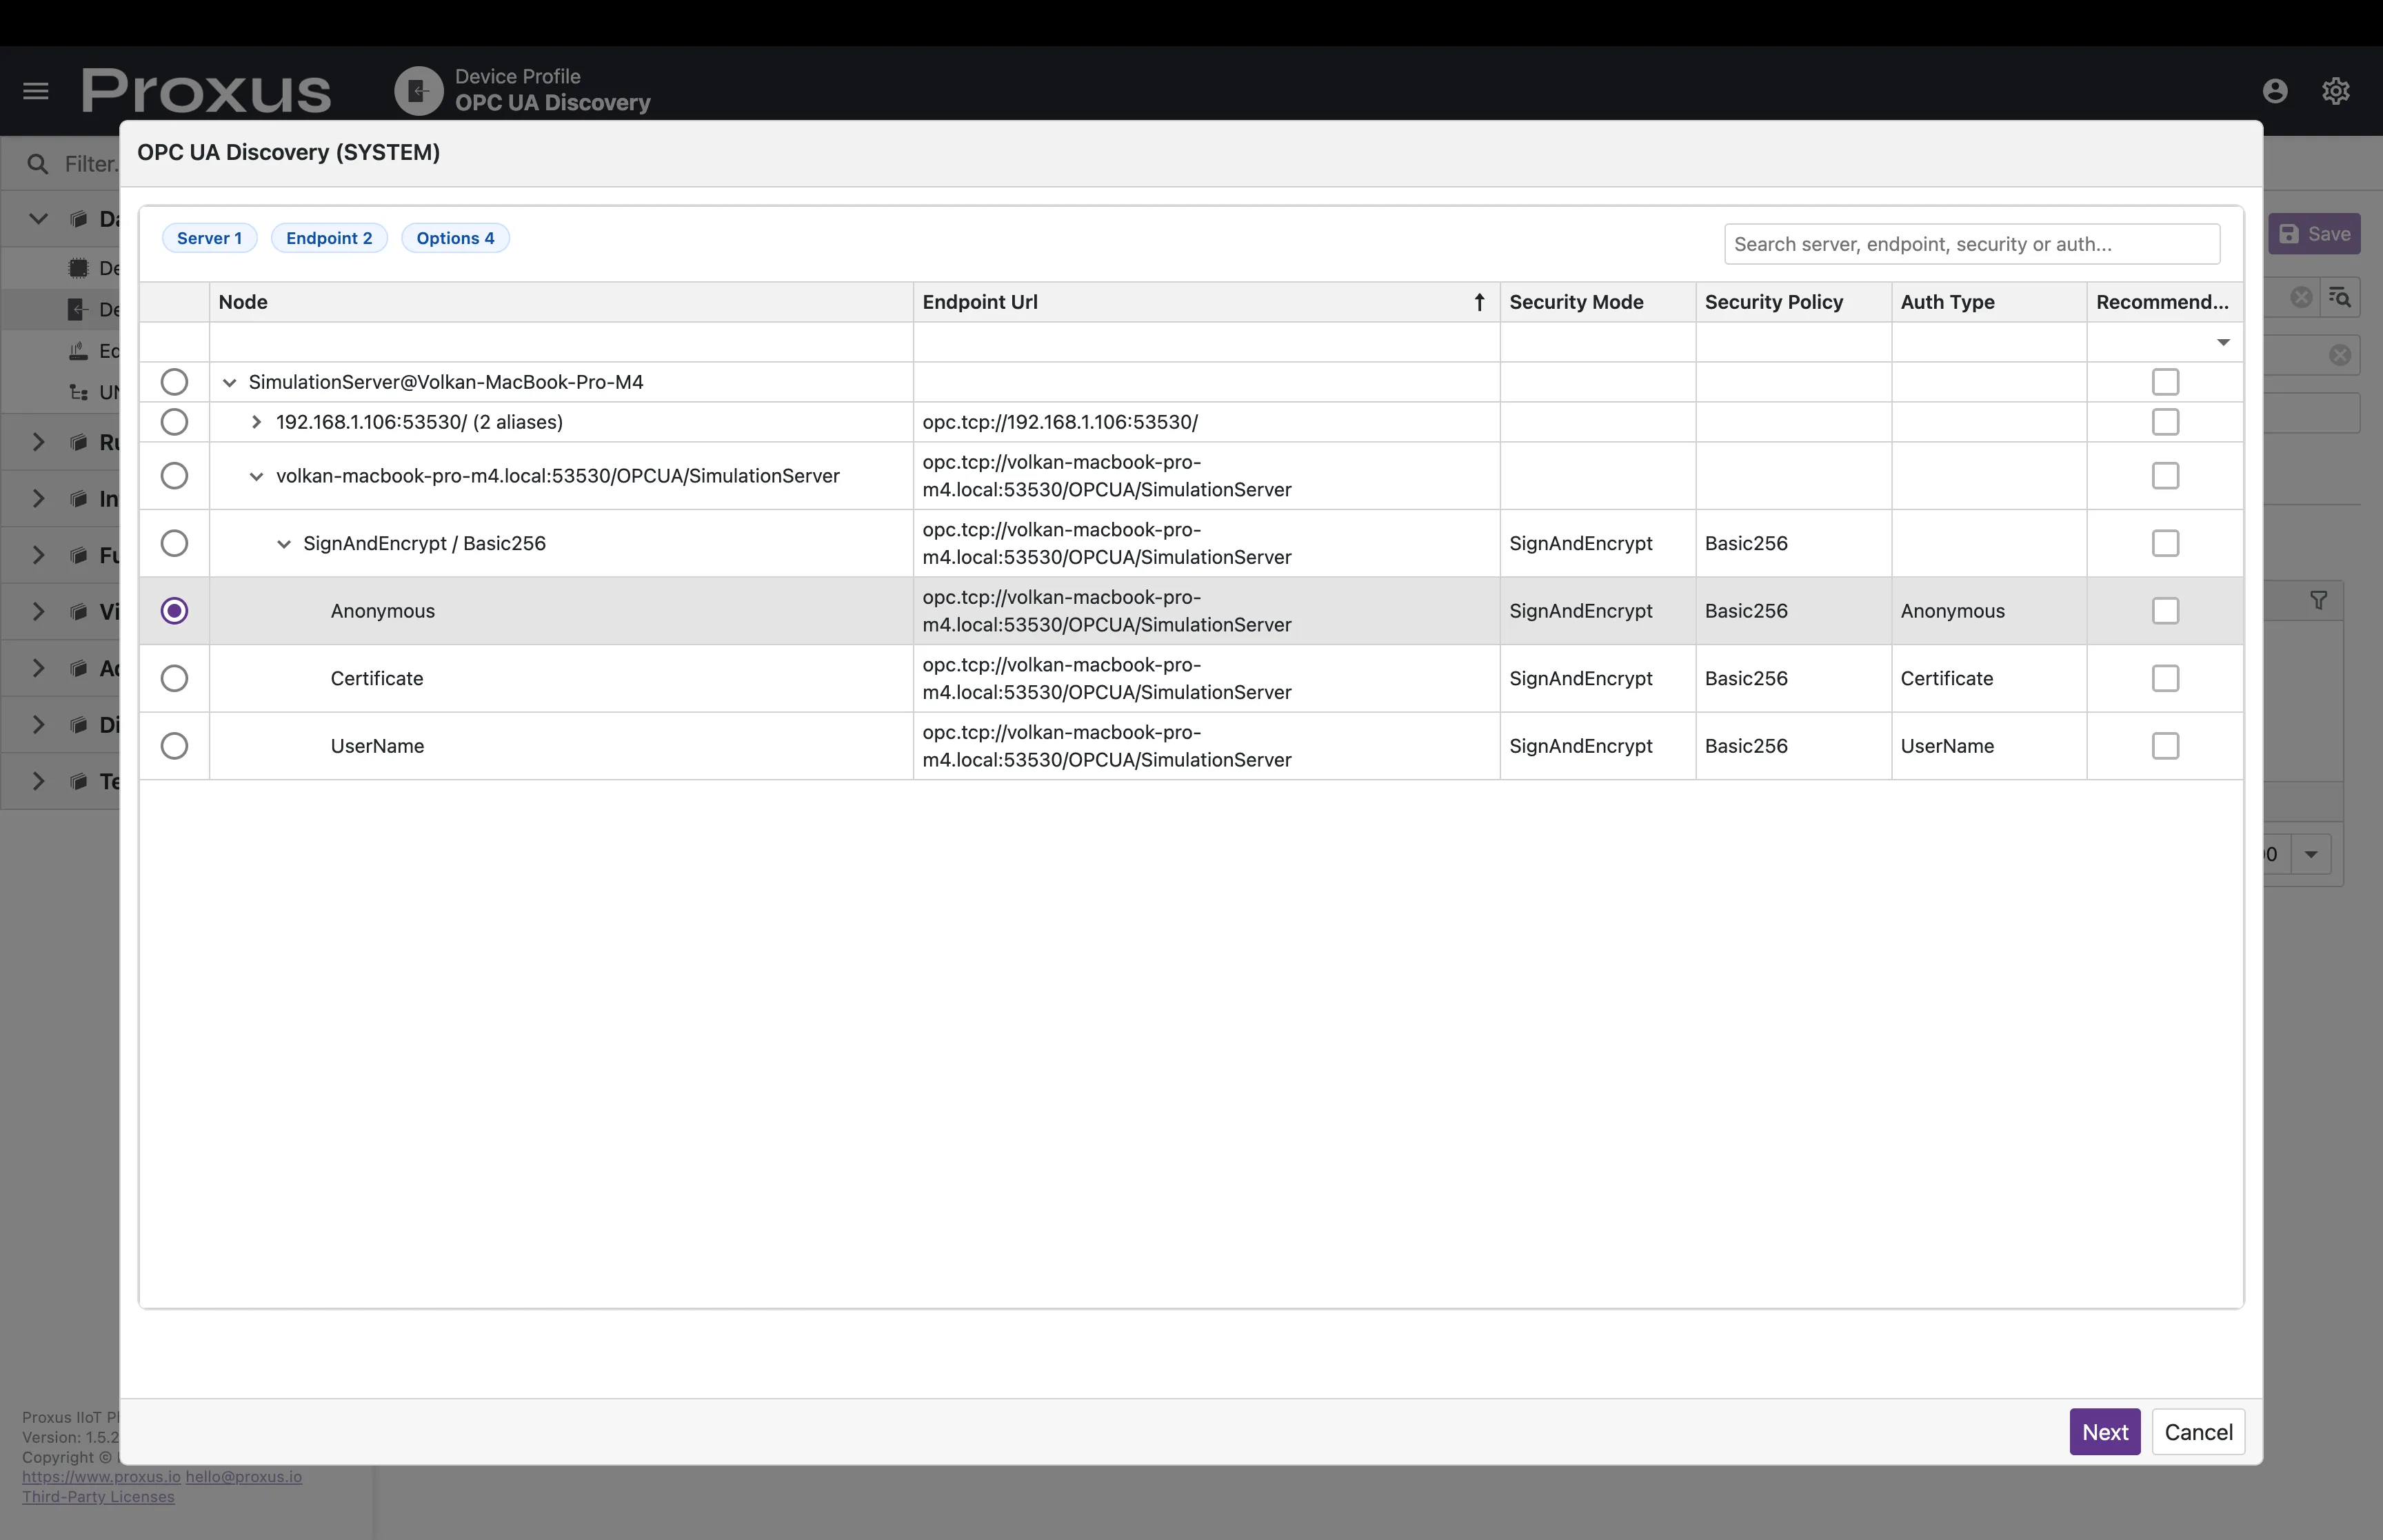Screen dimensions: 2383x1540
Task: Select the Certificate row radio button
Action: click(x=174, y=678)
